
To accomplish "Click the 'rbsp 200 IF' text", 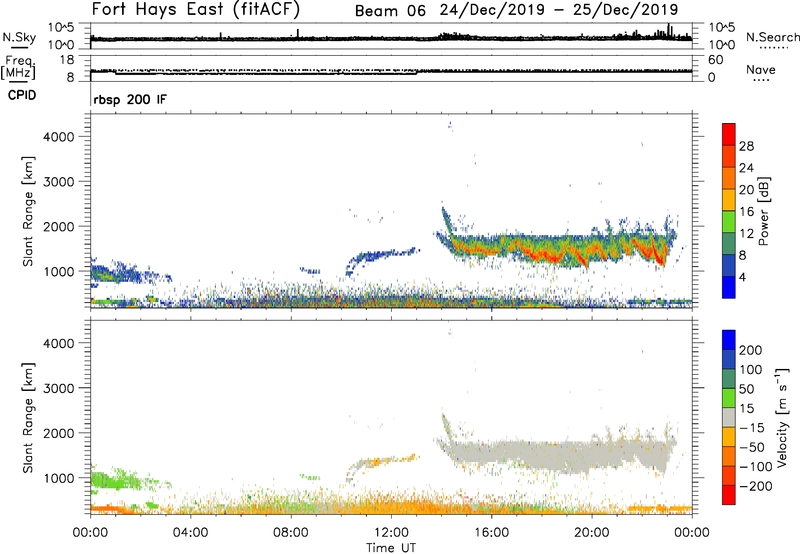I will click(130, 100).
